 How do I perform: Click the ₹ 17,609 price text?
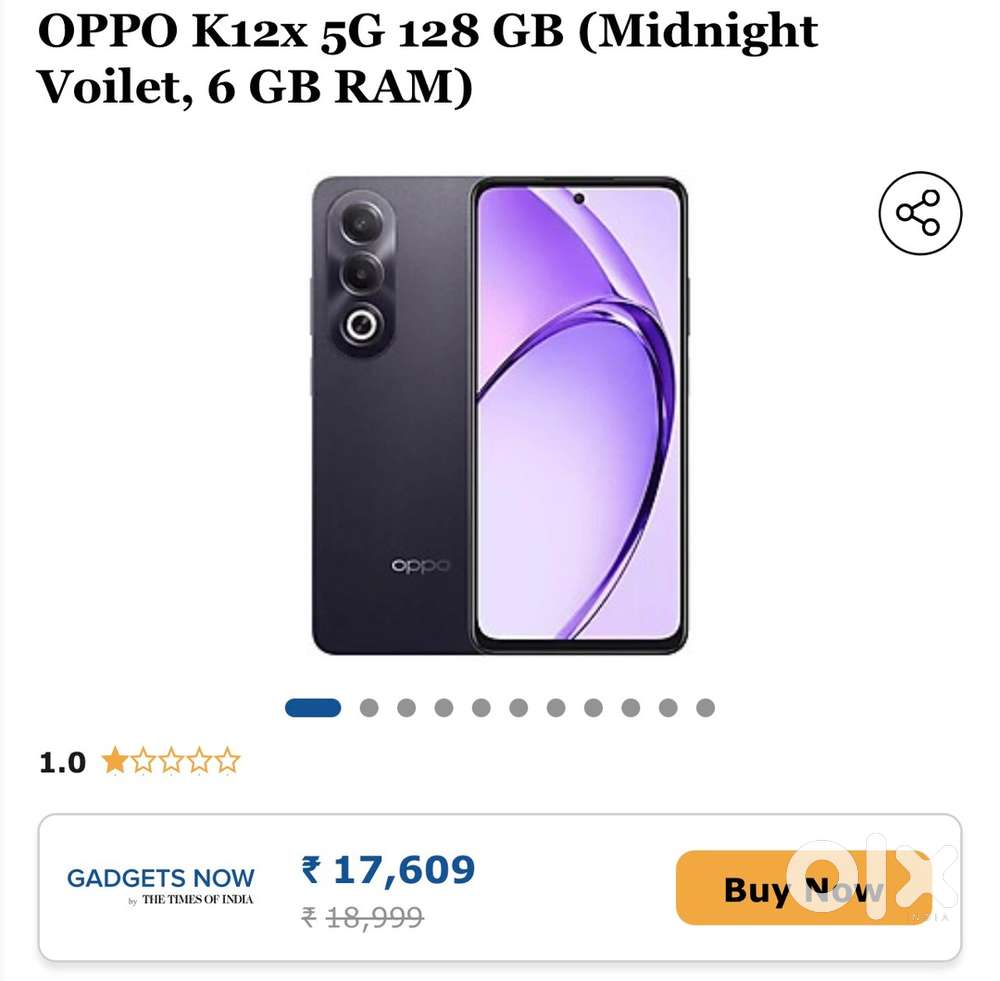tap(388, 870)
